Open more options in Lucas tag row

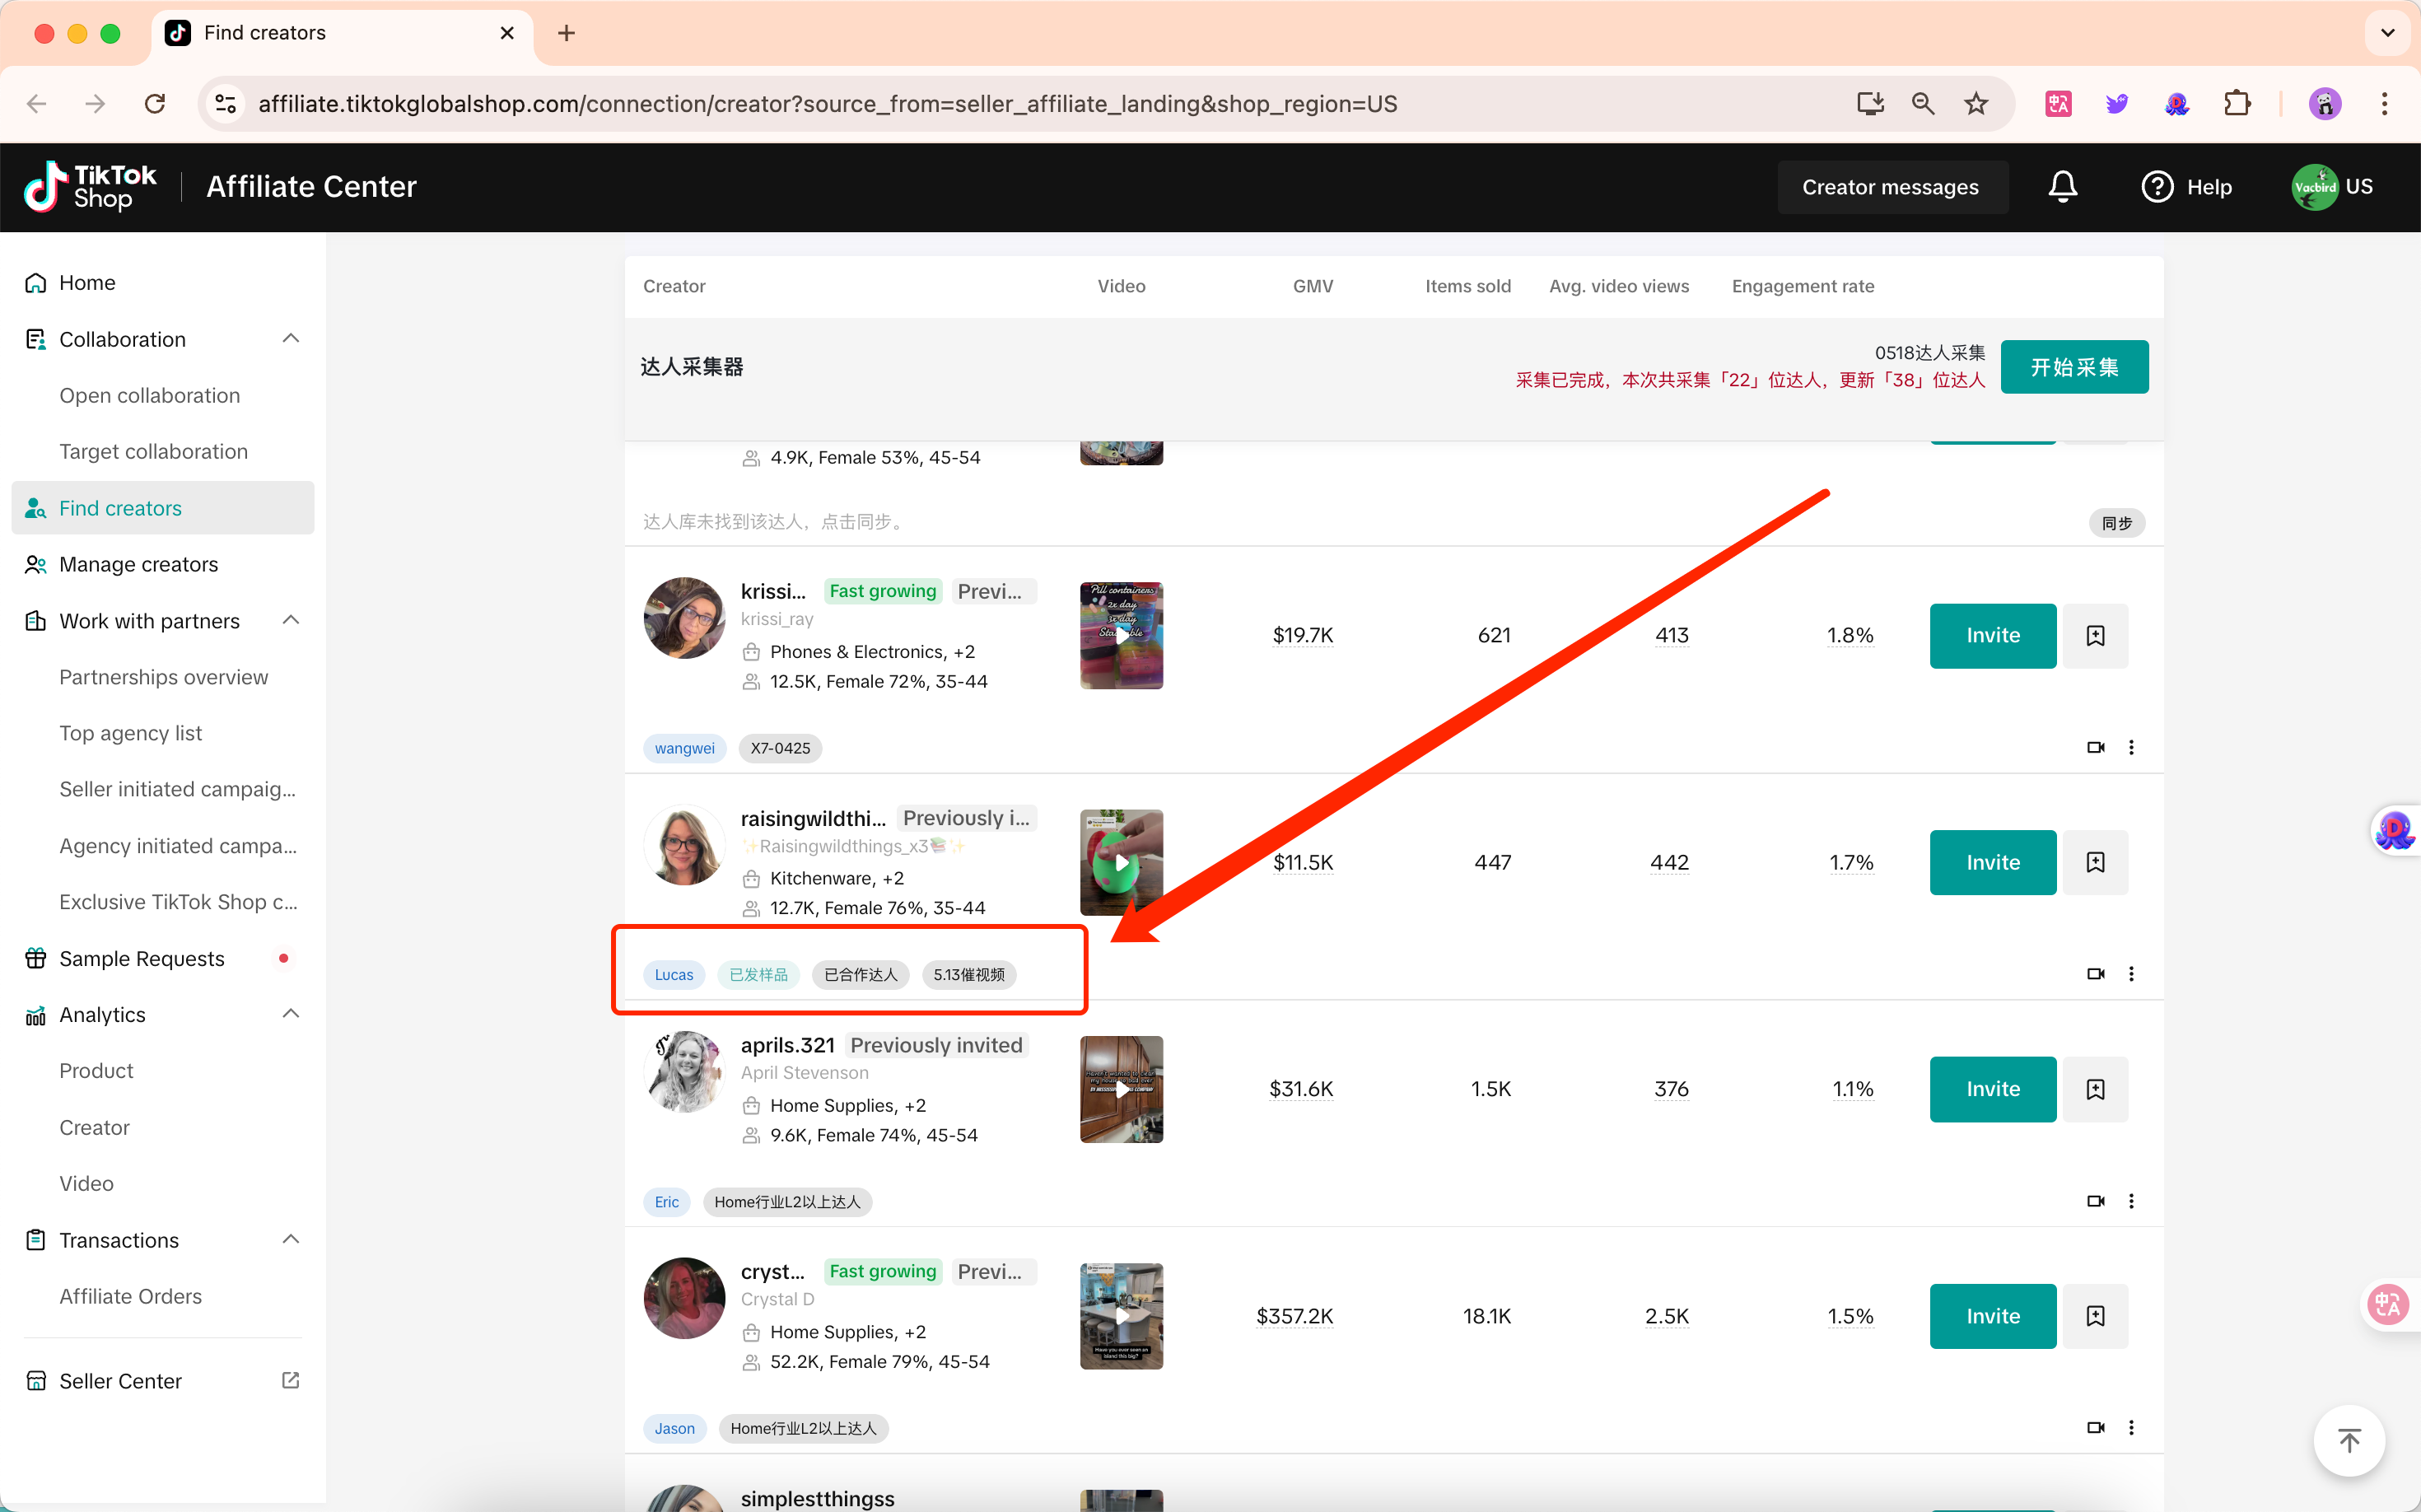[2131, 974]
